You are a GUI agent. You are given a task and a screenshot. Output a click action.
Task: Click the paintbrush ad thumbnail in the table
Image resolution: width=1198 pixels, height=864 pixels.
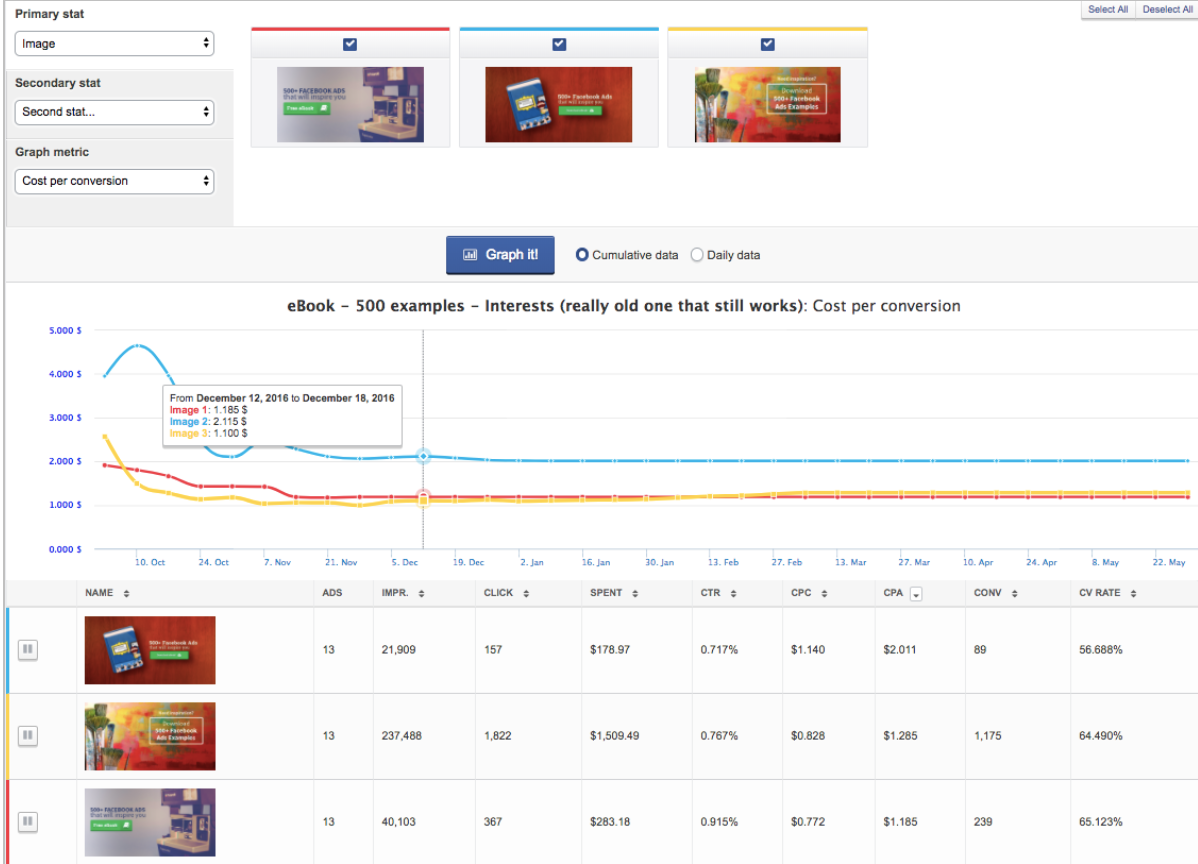149,735
